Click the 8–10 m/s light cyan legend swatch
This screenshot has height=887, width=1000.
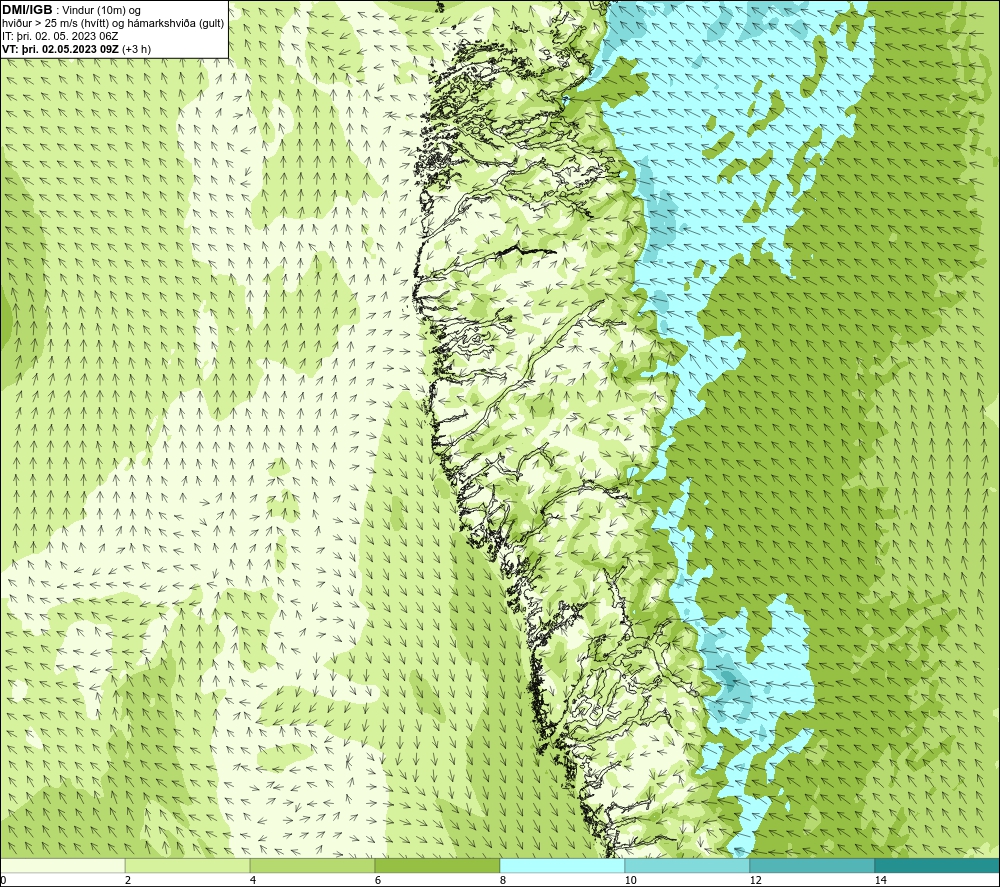click(562, 866)
